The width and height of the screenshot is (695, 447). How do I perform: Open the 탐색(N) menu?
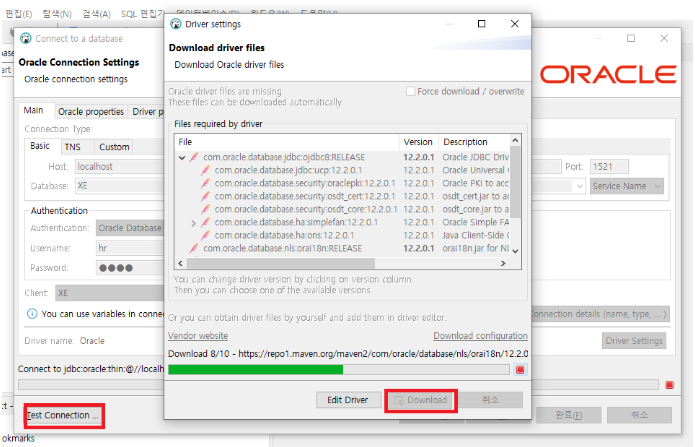point(57,14)
